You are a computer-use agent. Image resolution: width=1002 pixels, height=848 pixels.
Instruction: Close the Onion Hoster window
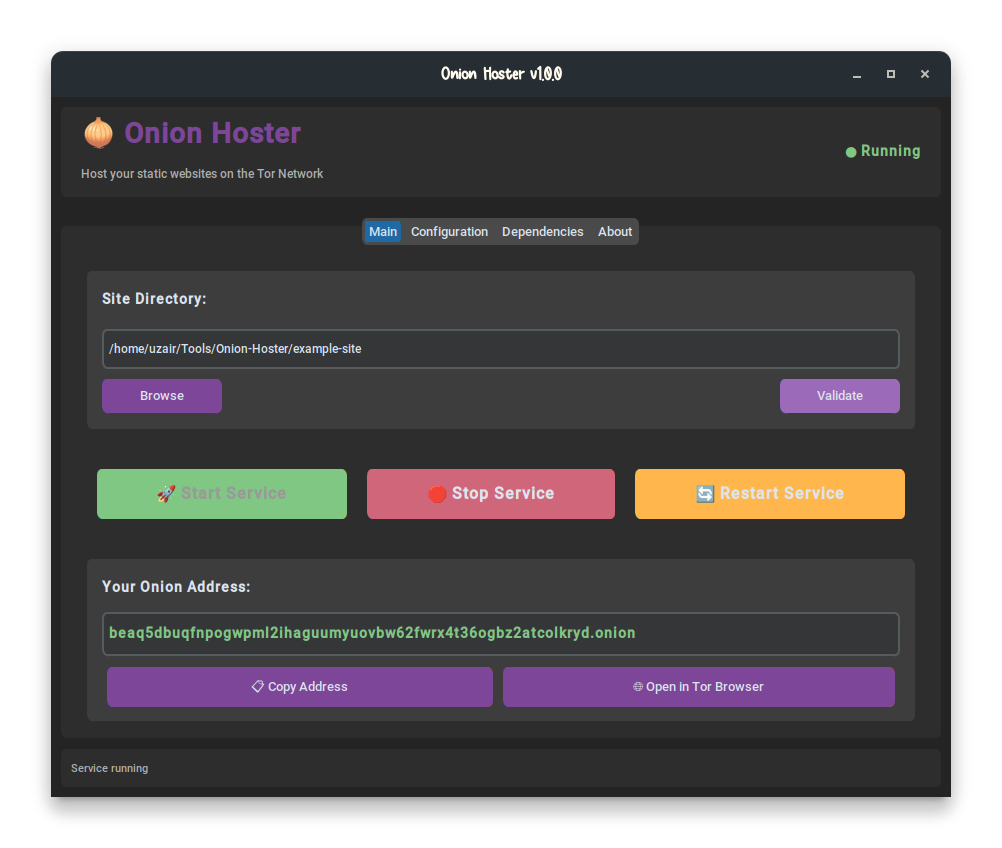[925, 74]
